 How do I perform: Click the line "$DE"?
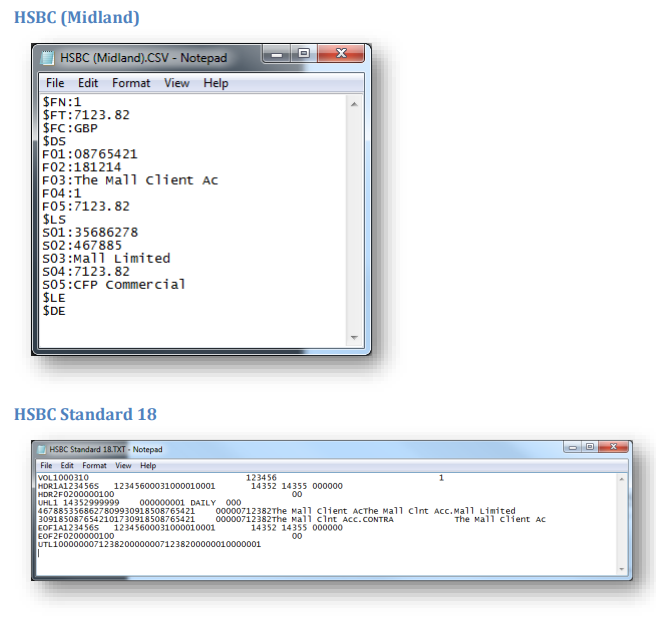pos(54,311)
